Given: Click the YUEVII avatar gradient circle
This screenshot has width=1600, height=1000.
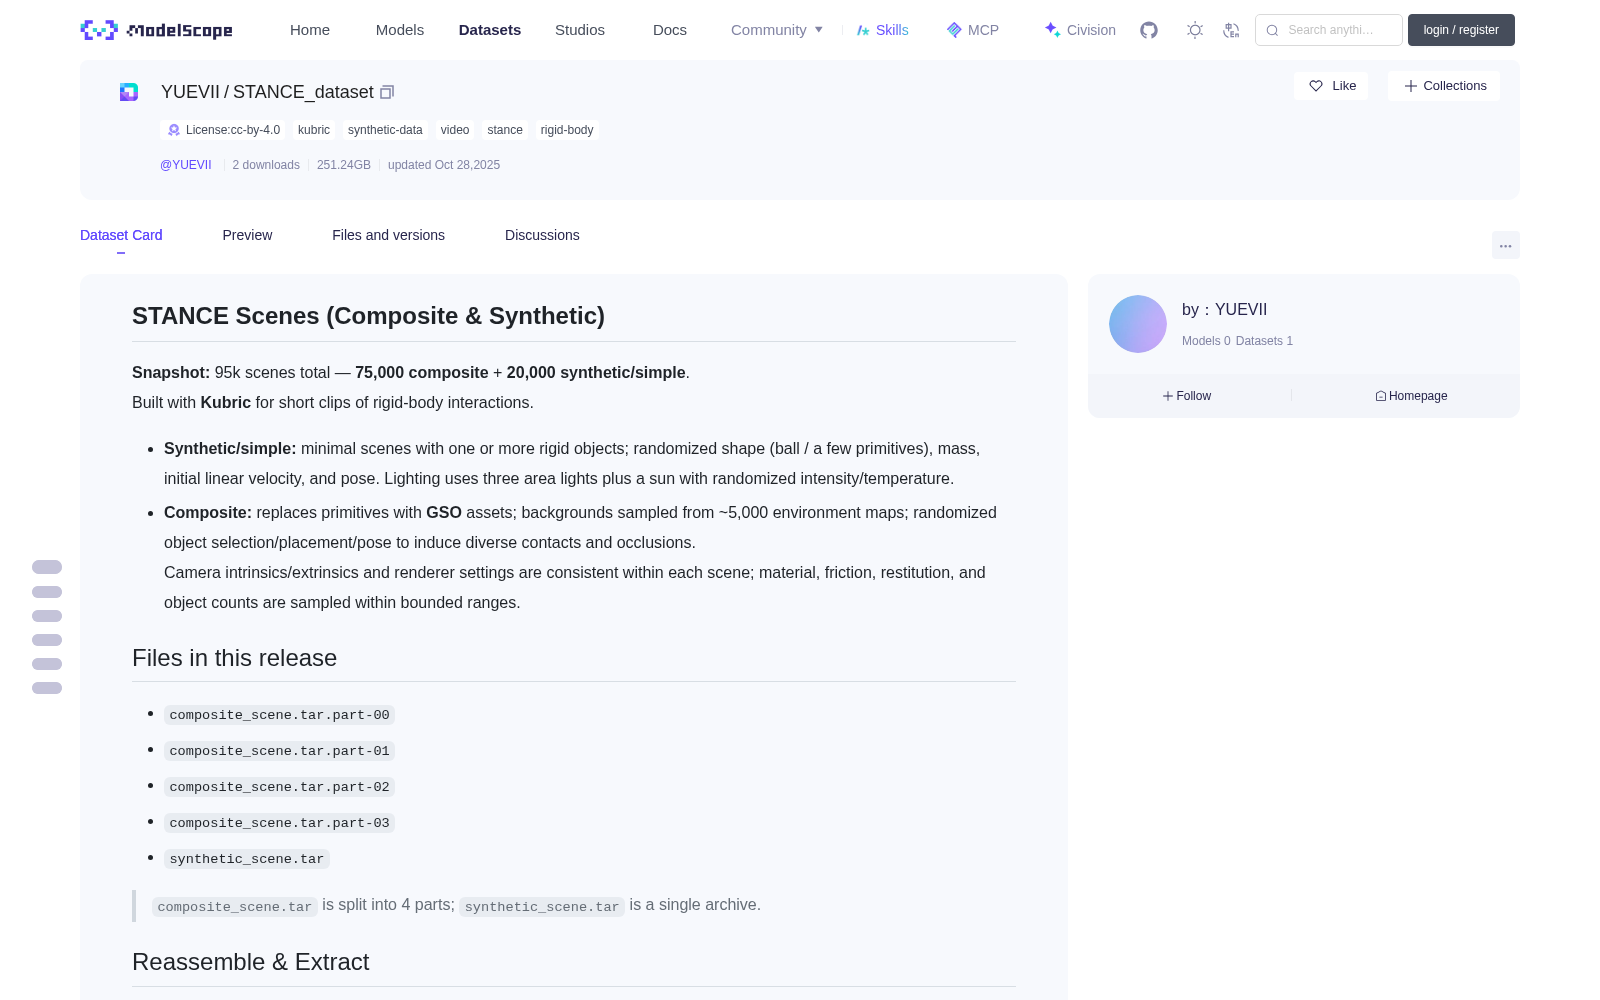Looking at the screenshot, I should (x=1138, y=324).
